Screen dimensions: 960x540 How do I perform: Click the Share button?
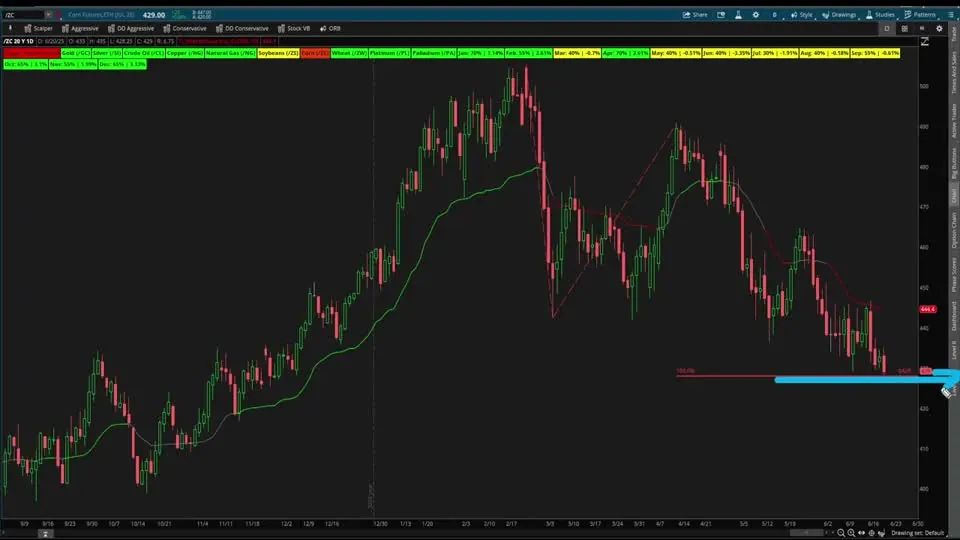click(695, 15)
